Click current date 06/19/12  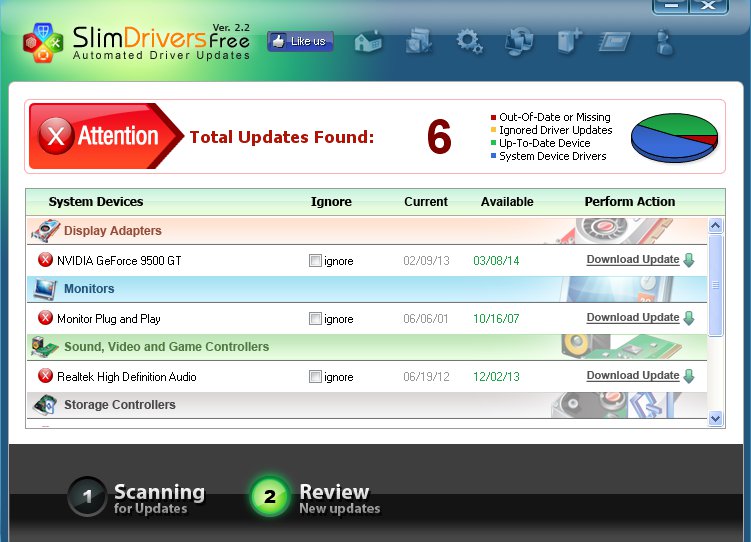click(426, 377)
